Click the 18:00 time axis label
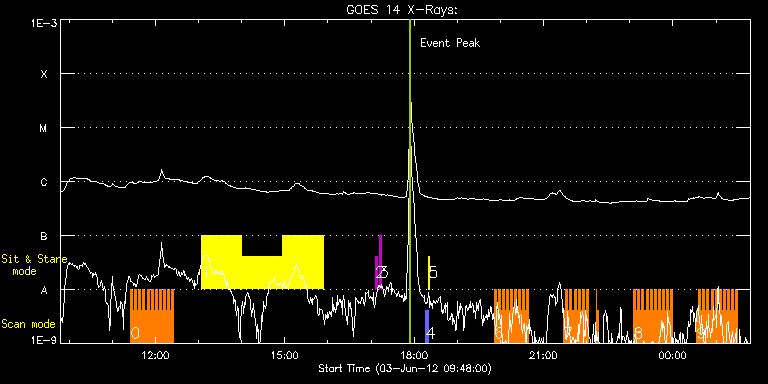This screenshot has height=384, width=768. point(414,355)
